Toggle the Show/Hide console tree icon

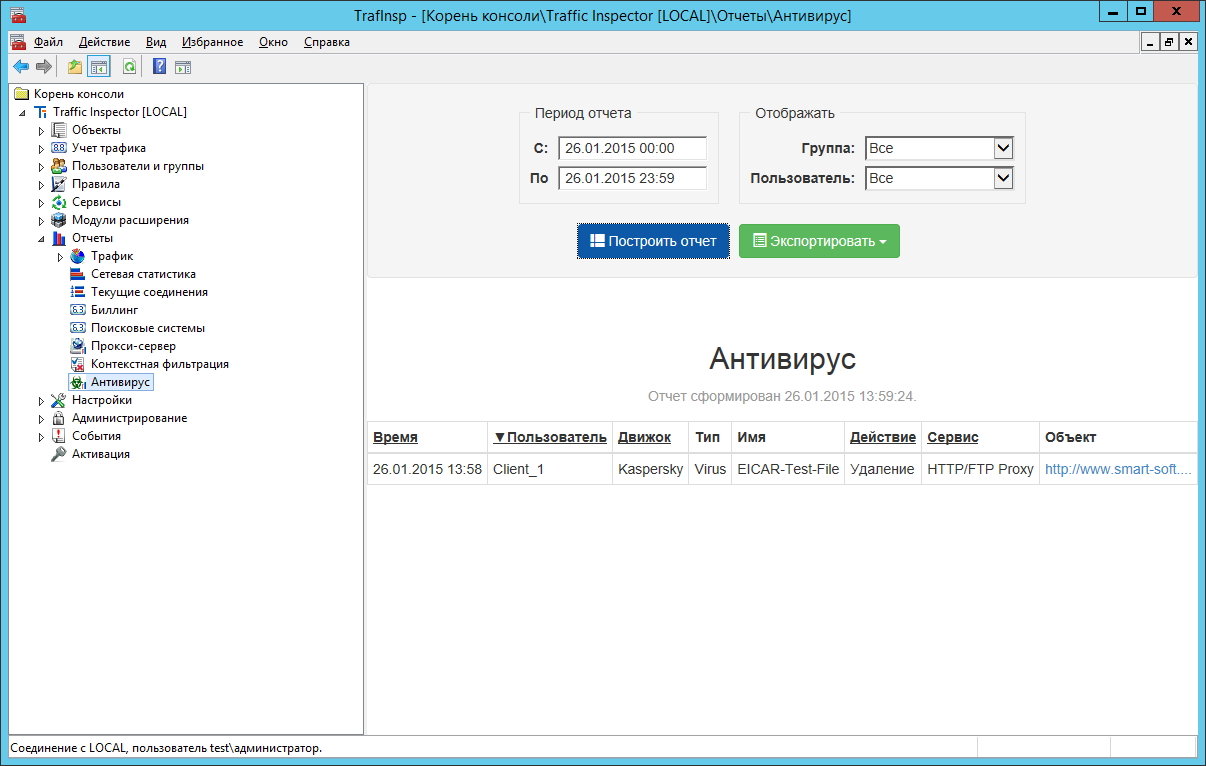click(98, 67)
